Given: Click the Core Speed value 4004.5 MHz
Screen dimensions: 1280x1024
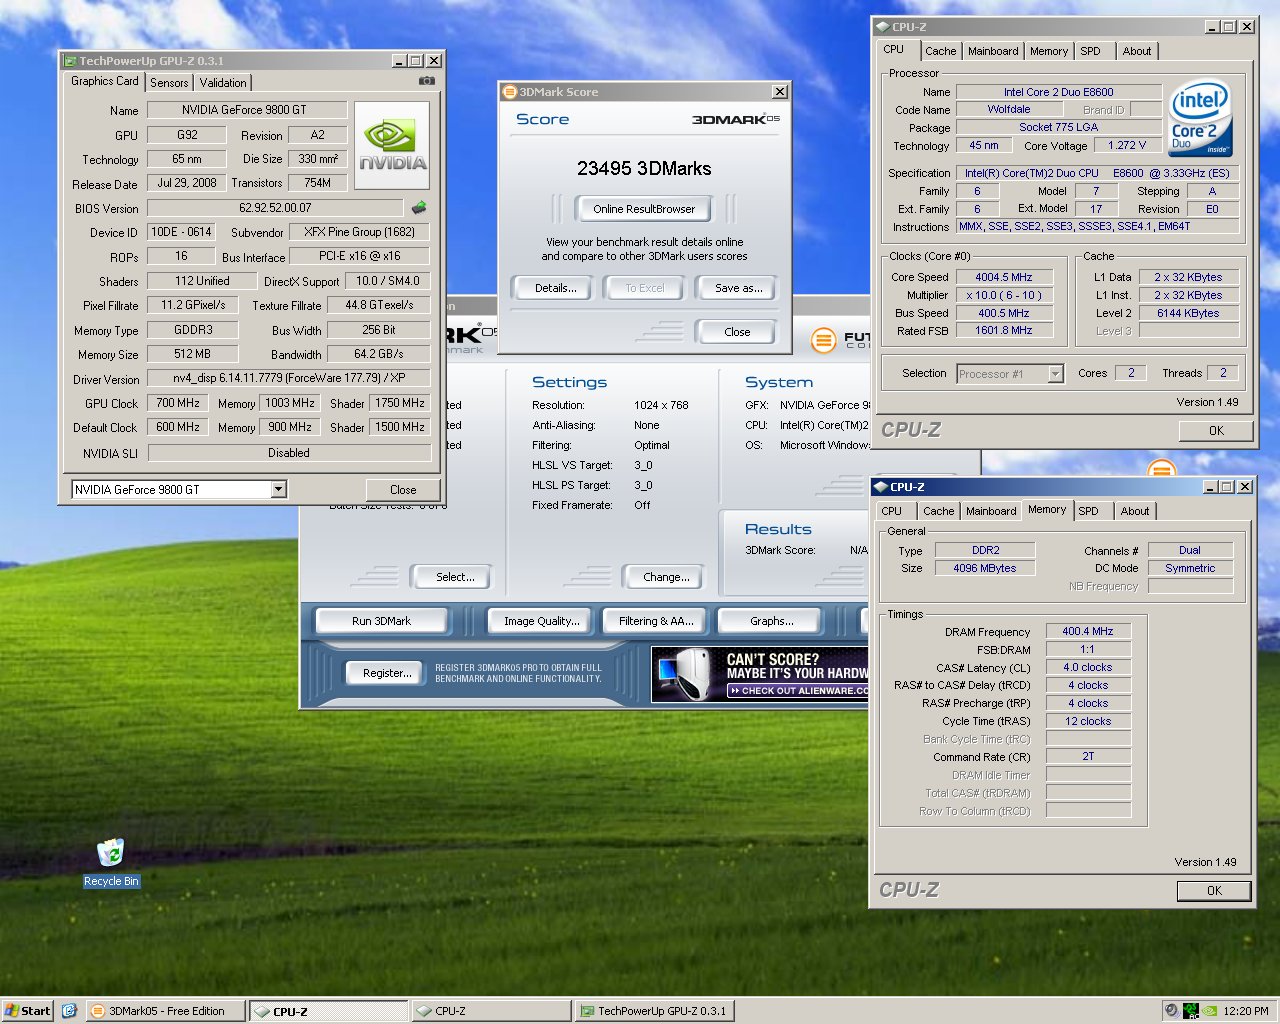Looking at the screenshot, I should [1003, 277].
